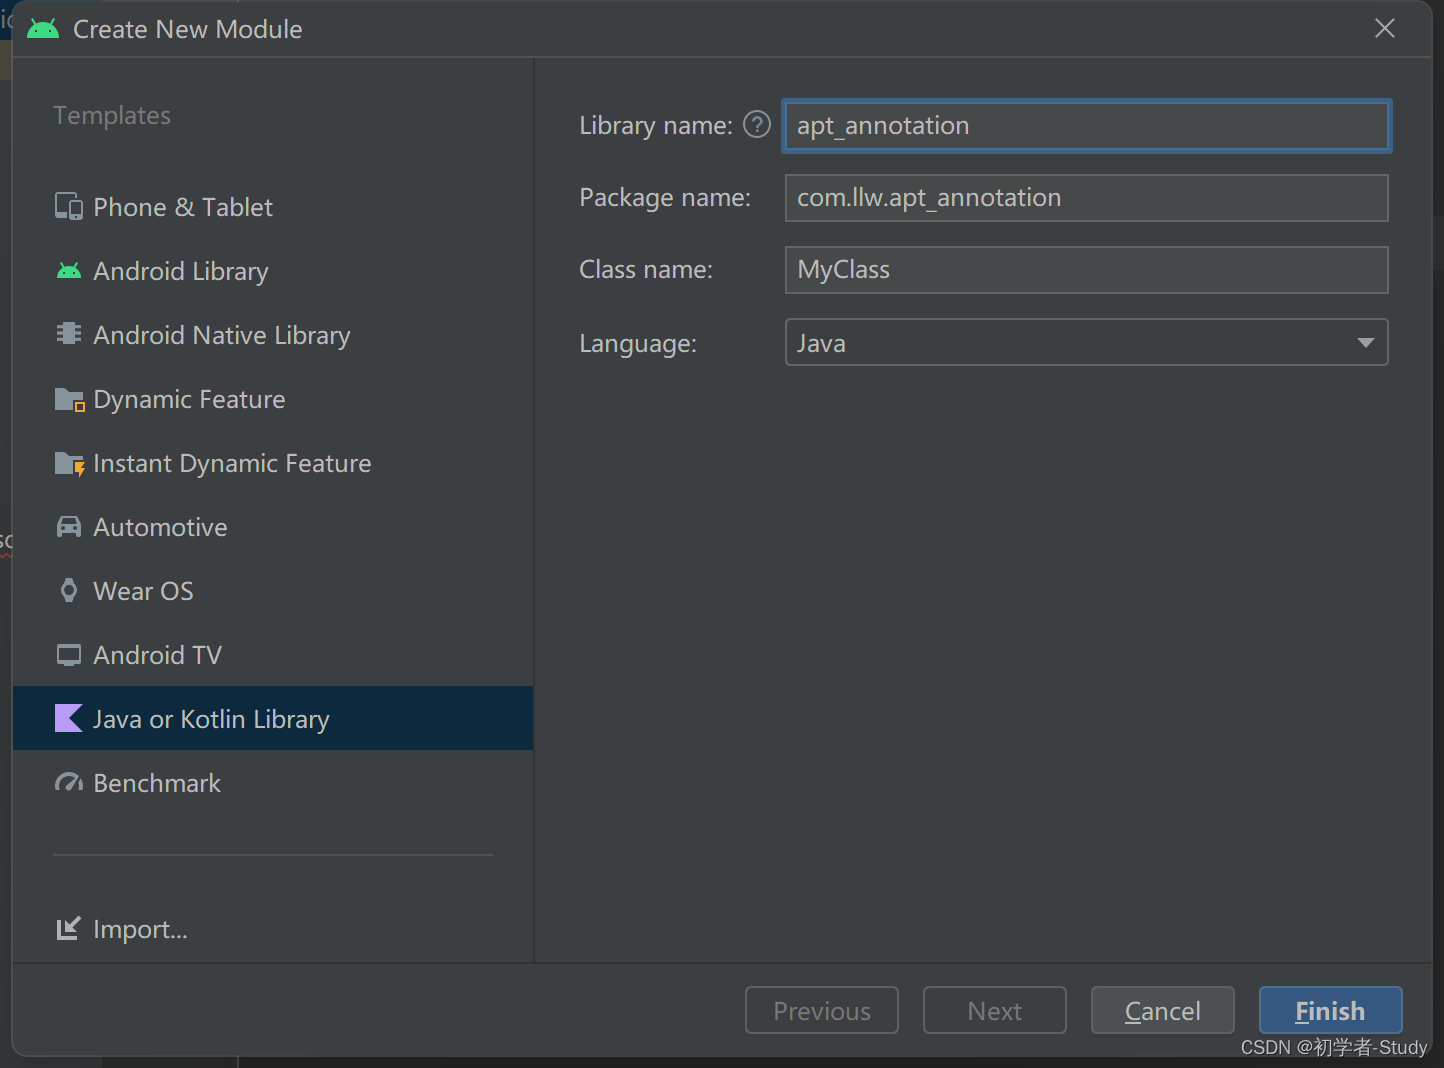1444x1068 pixels.
Task: Click the Finish button
Action: 1330,1010
